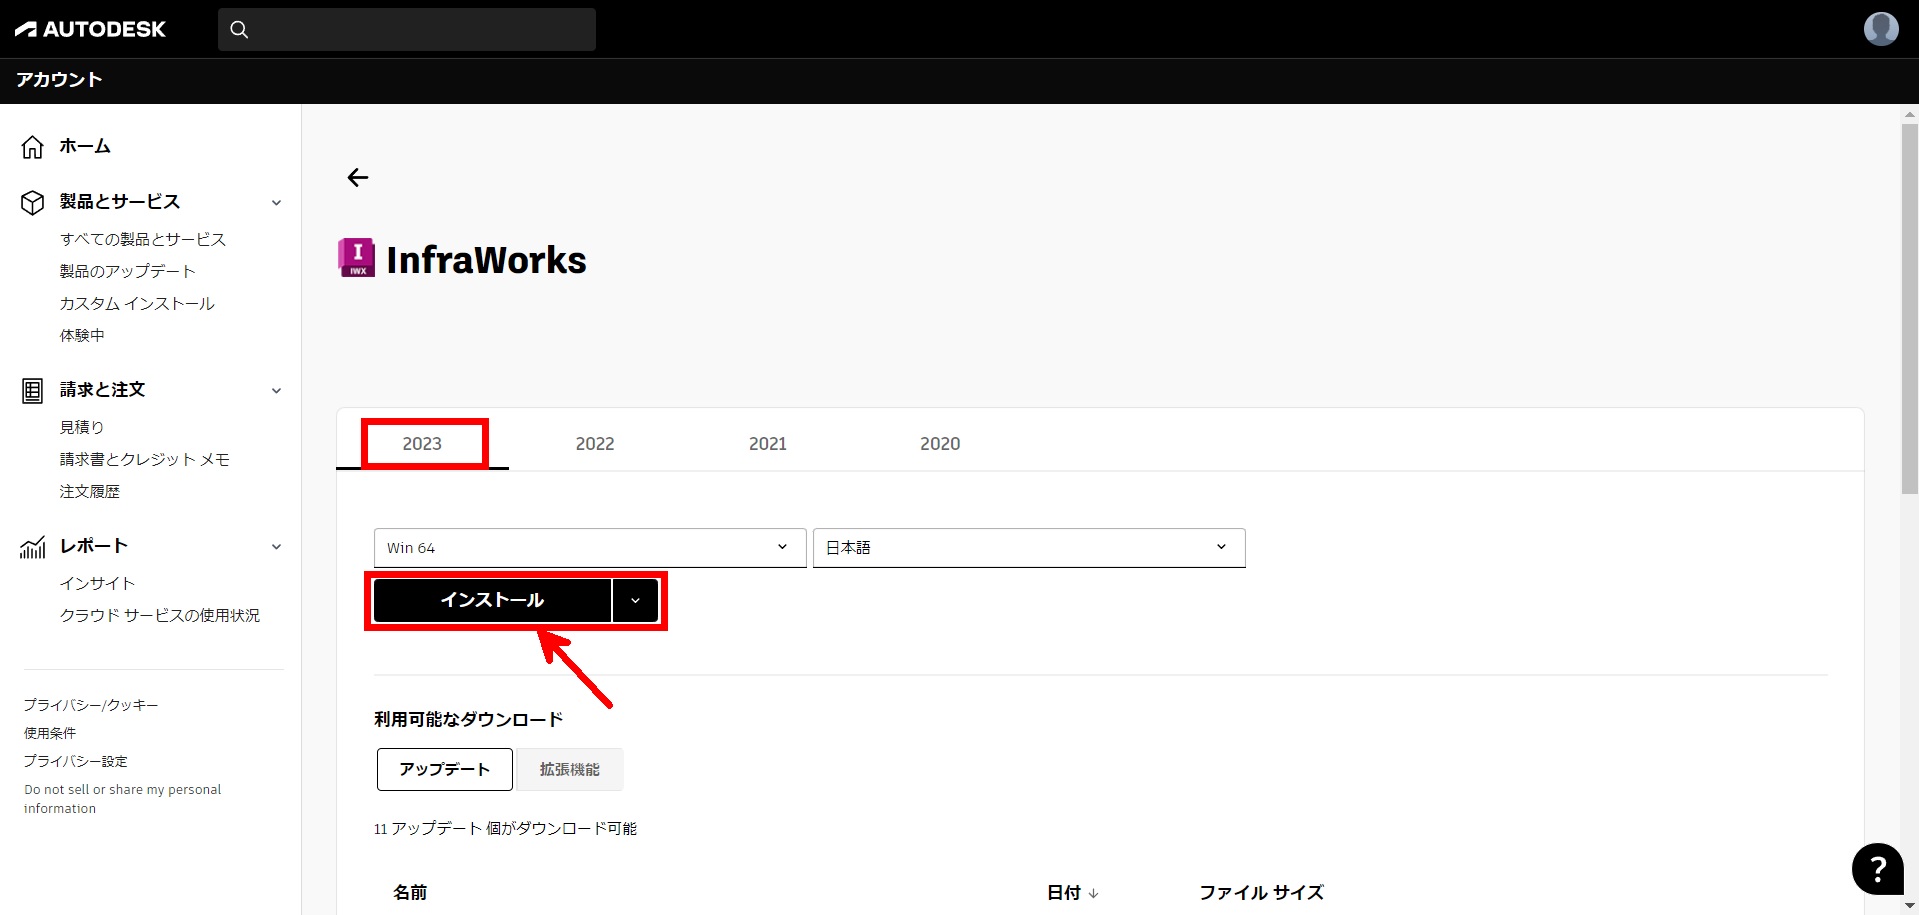Viewport: 1919px width, 915px height.
Task: Click the page vertical scrollbar
Action: pyautogui.click(x=1909, y=309)
